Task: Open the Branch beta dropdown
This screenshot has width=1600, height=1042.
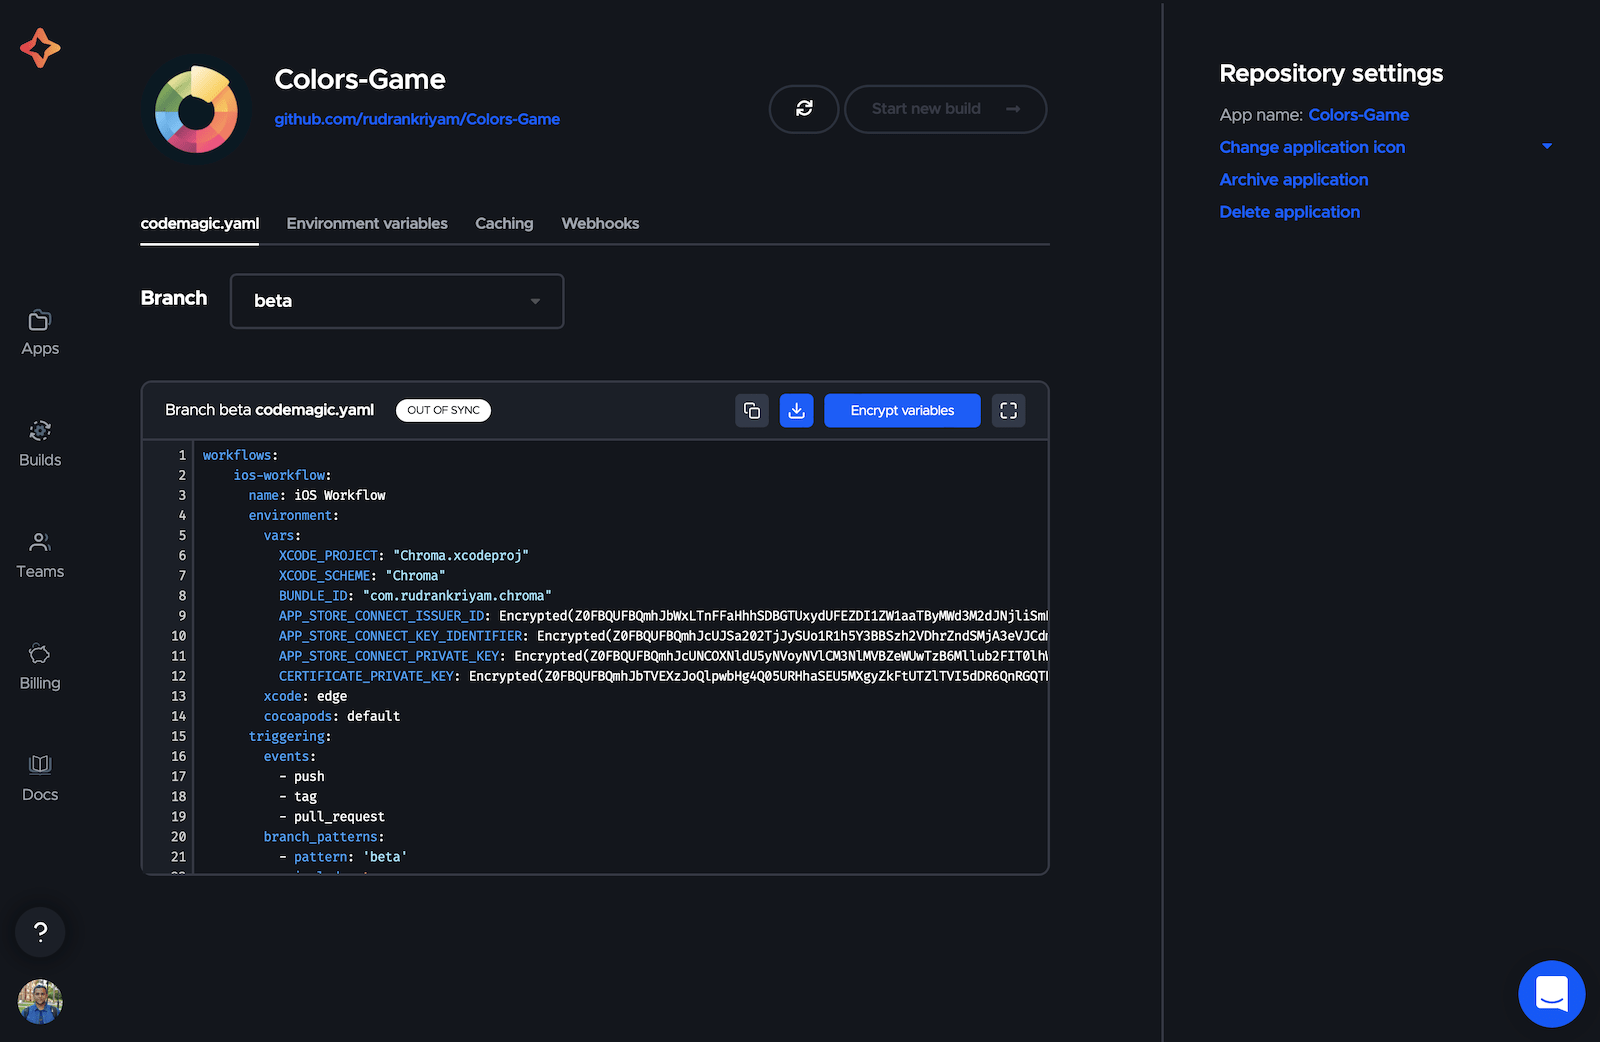Action: pos(397,301)
